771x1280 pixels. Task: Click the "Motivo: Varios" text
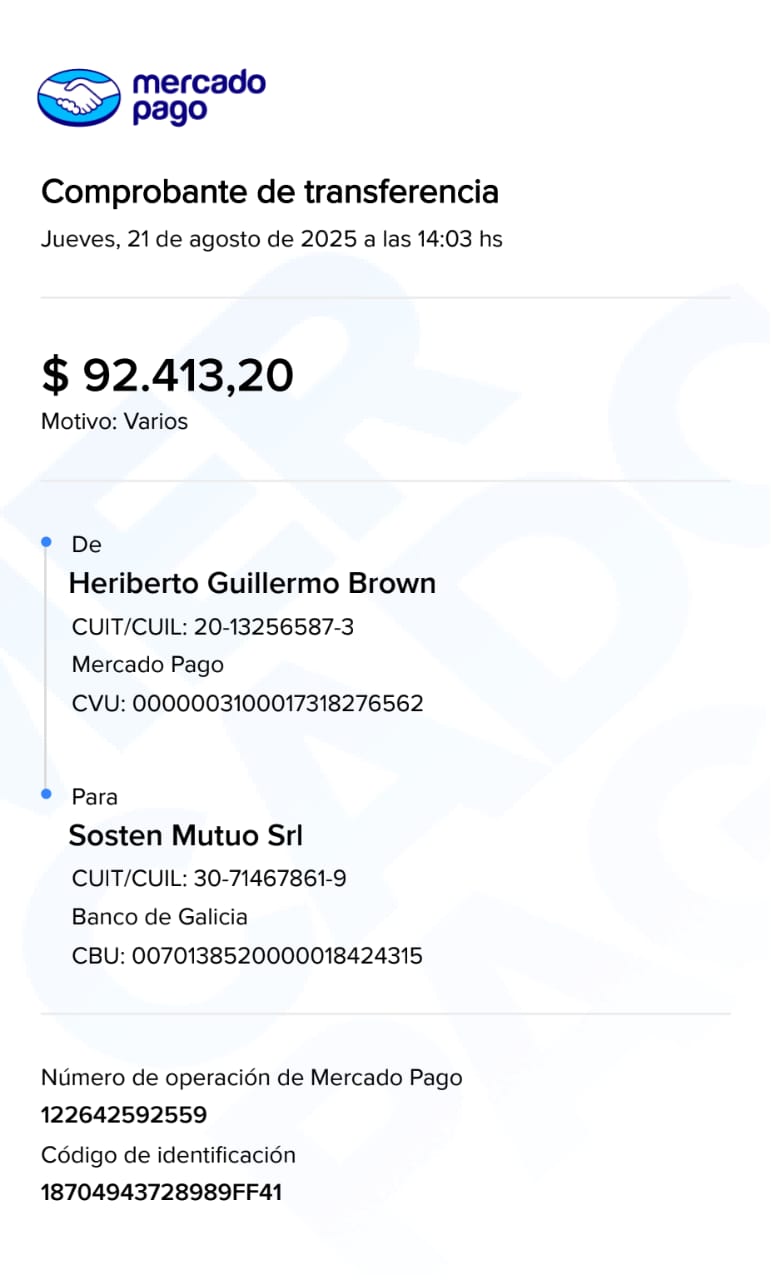tap(114, 421)
